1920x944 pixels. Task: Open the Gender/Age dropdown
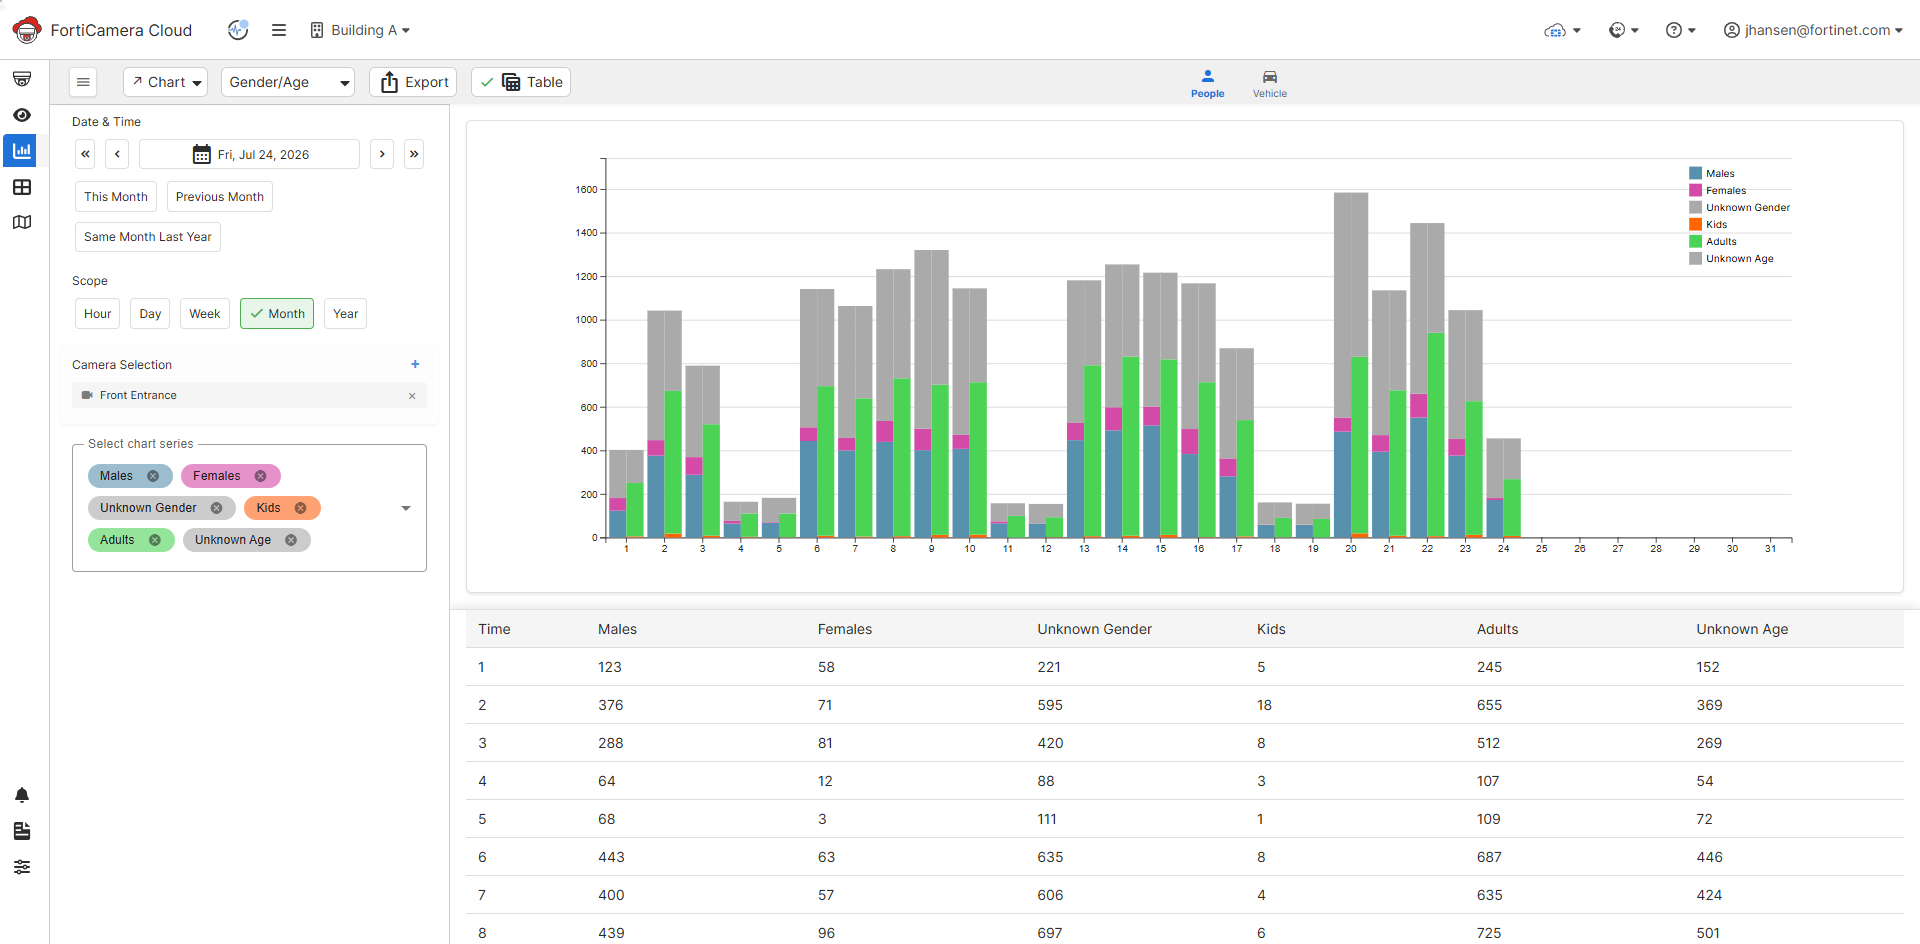click(x=289, y=82)
